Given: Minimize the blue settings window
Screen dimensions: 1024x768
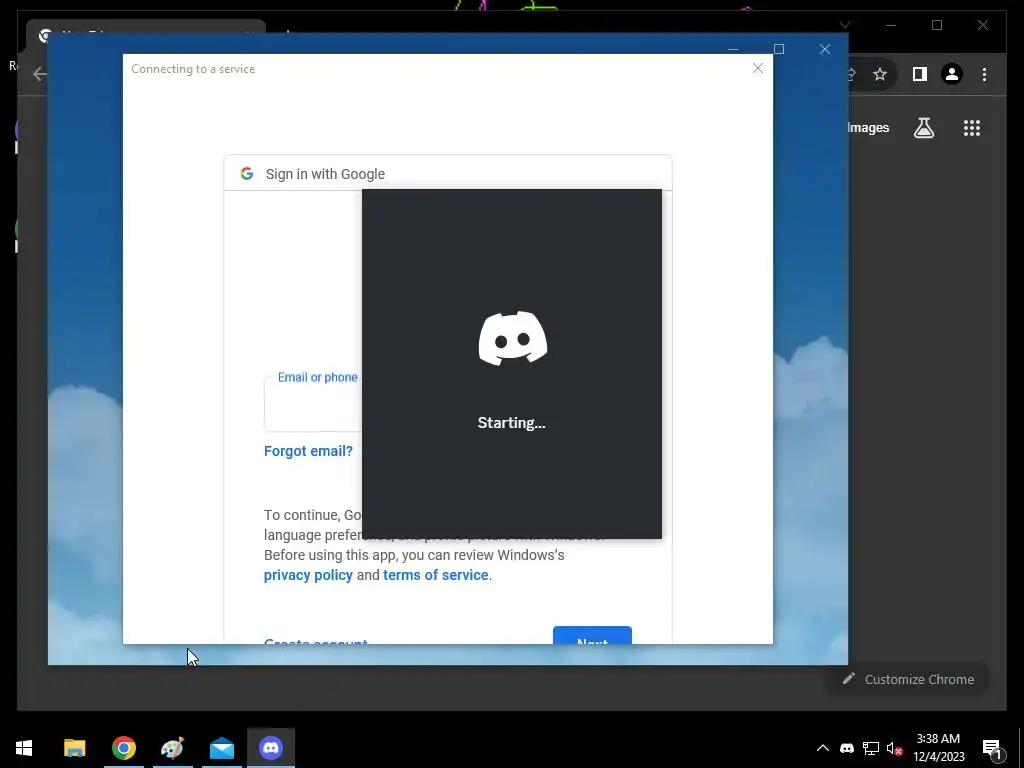Looking at the screenshot, I should [733, 49].
